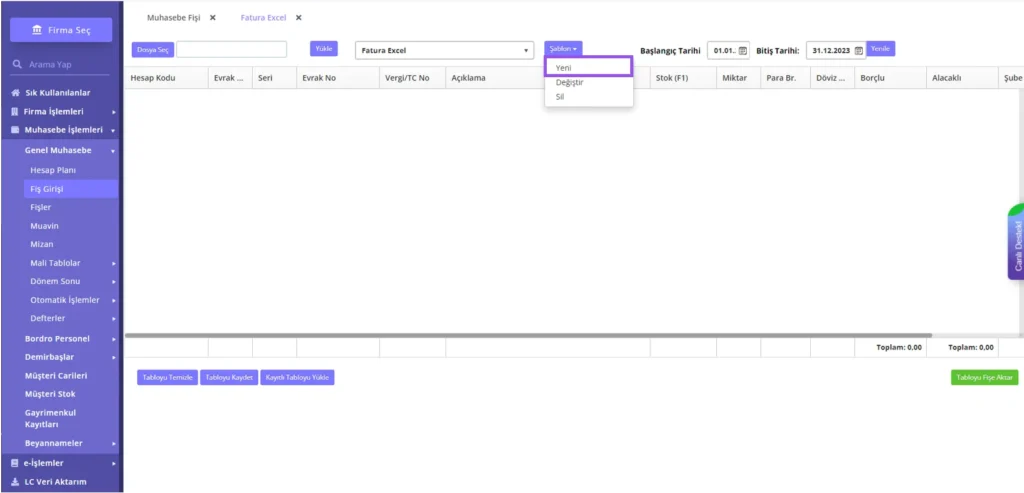This screenshot has width=1024, height=493.
Task: Expand e-İşlemler menu
Action: [x=63, y=463]
